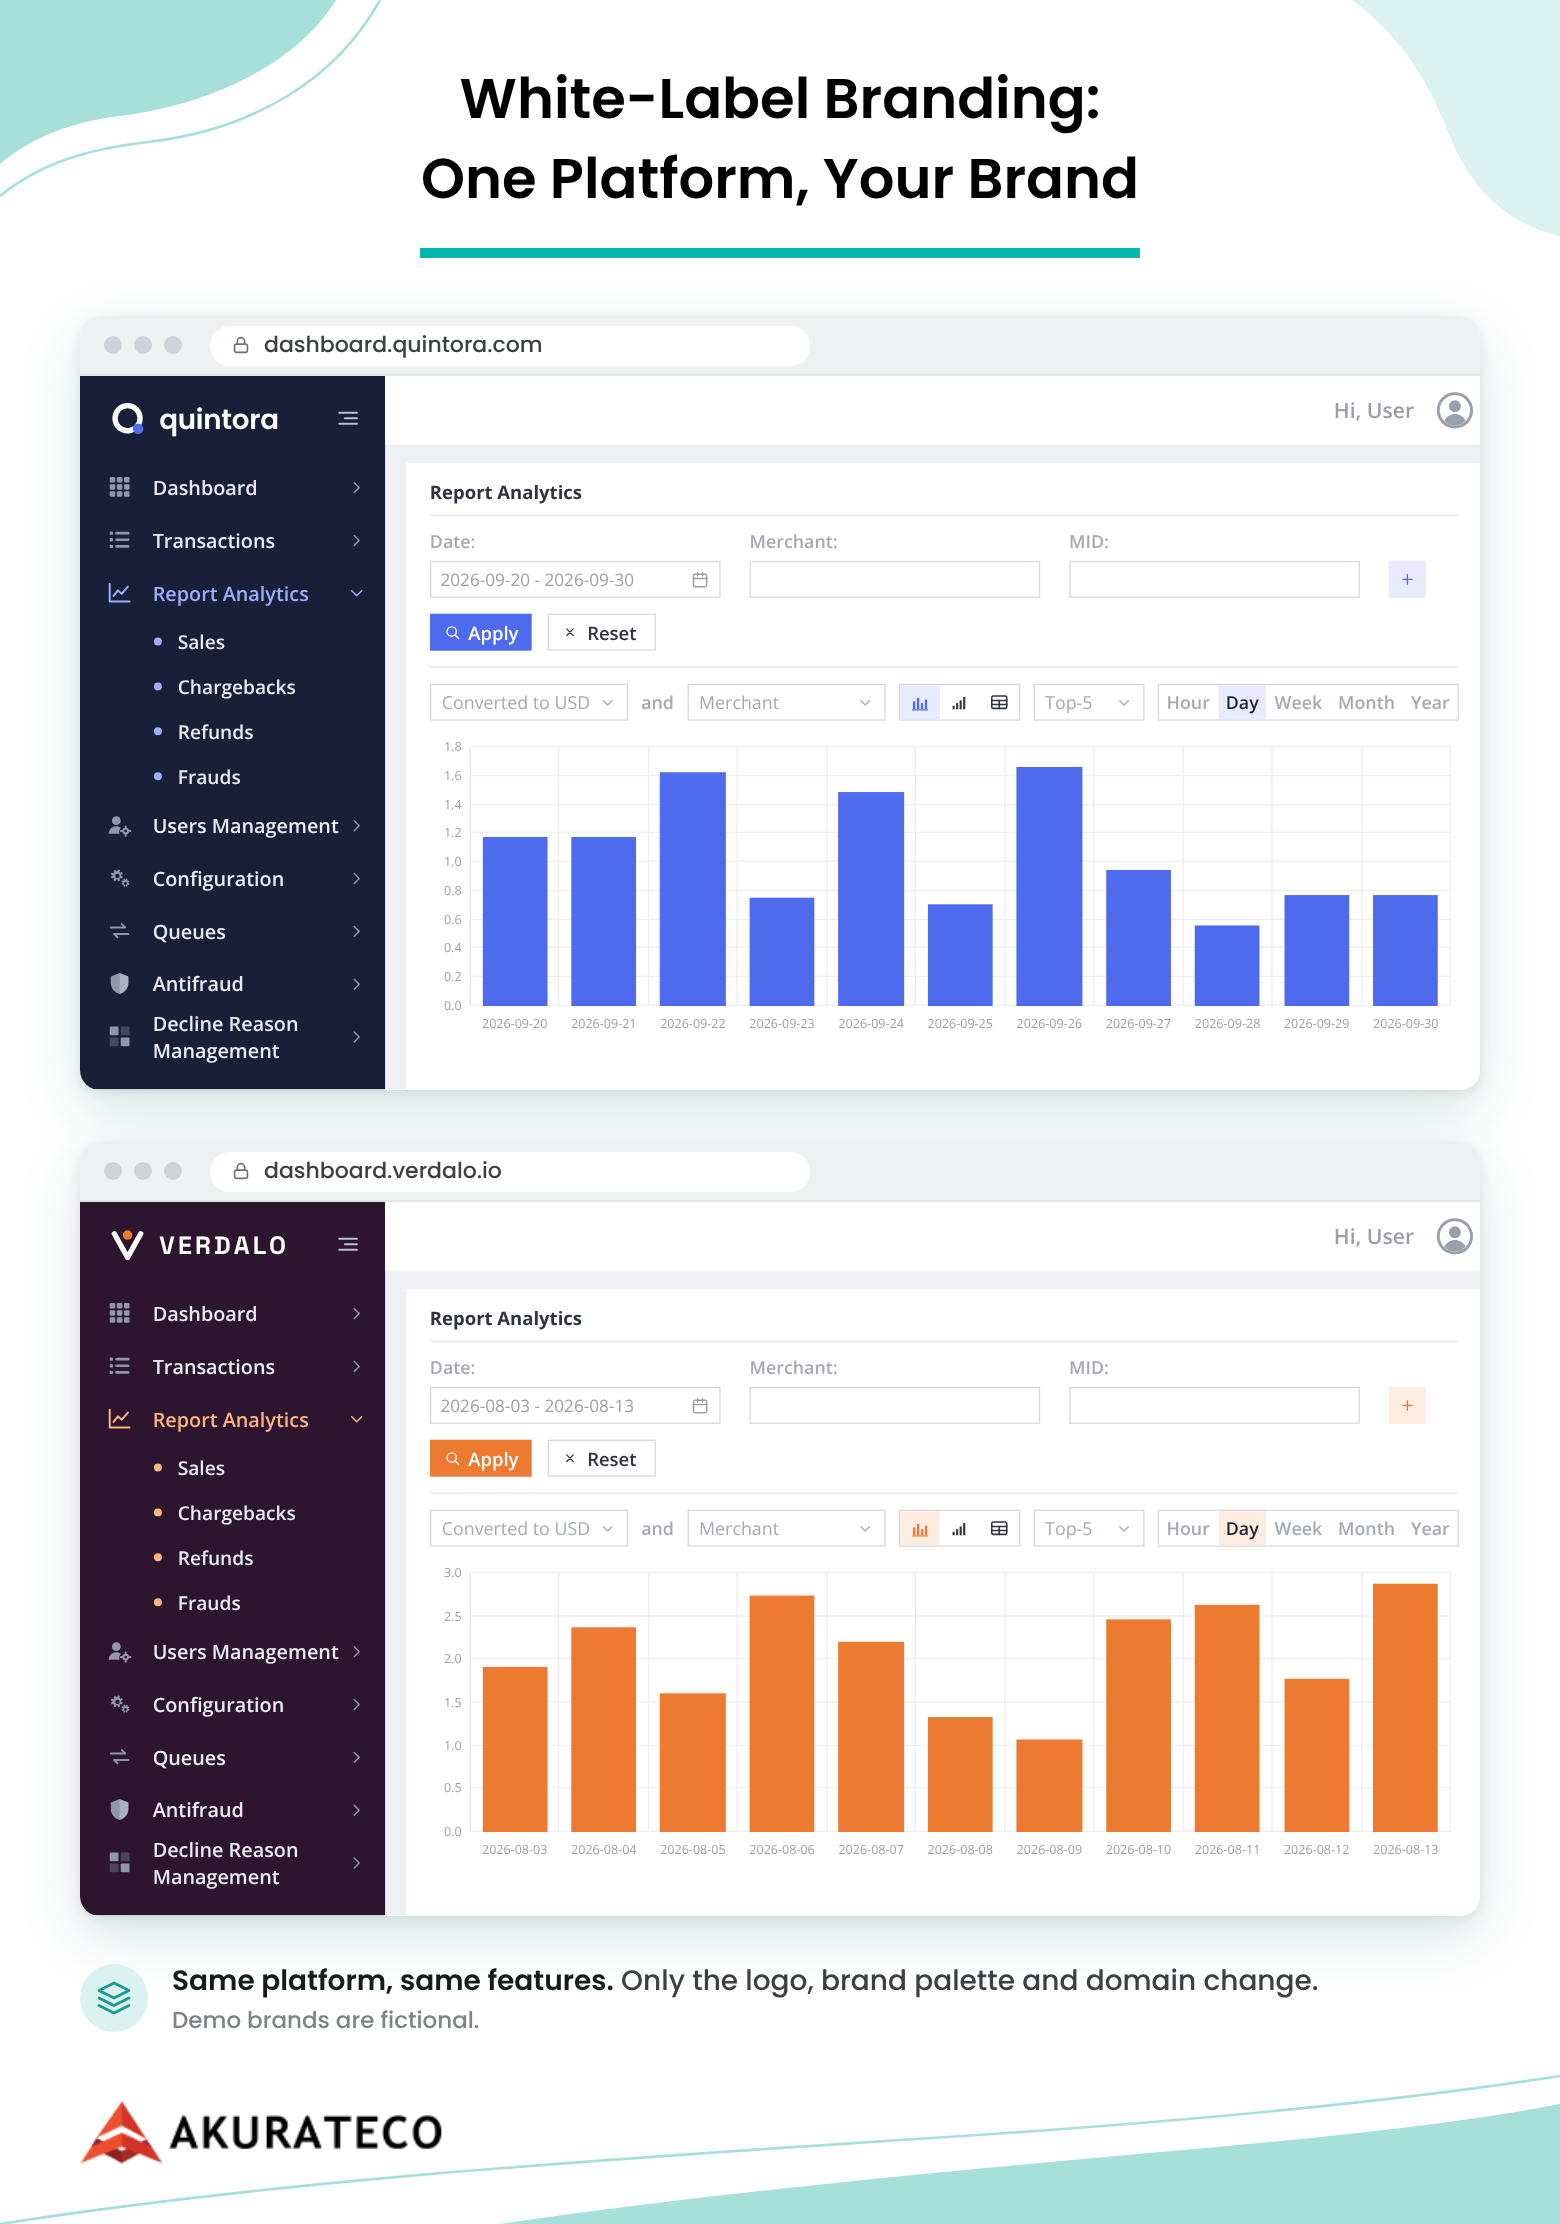Switch Verdalo chart to Year granularity
This screenshot has height=2224, width=1560.
[x=1430, y=1529]
